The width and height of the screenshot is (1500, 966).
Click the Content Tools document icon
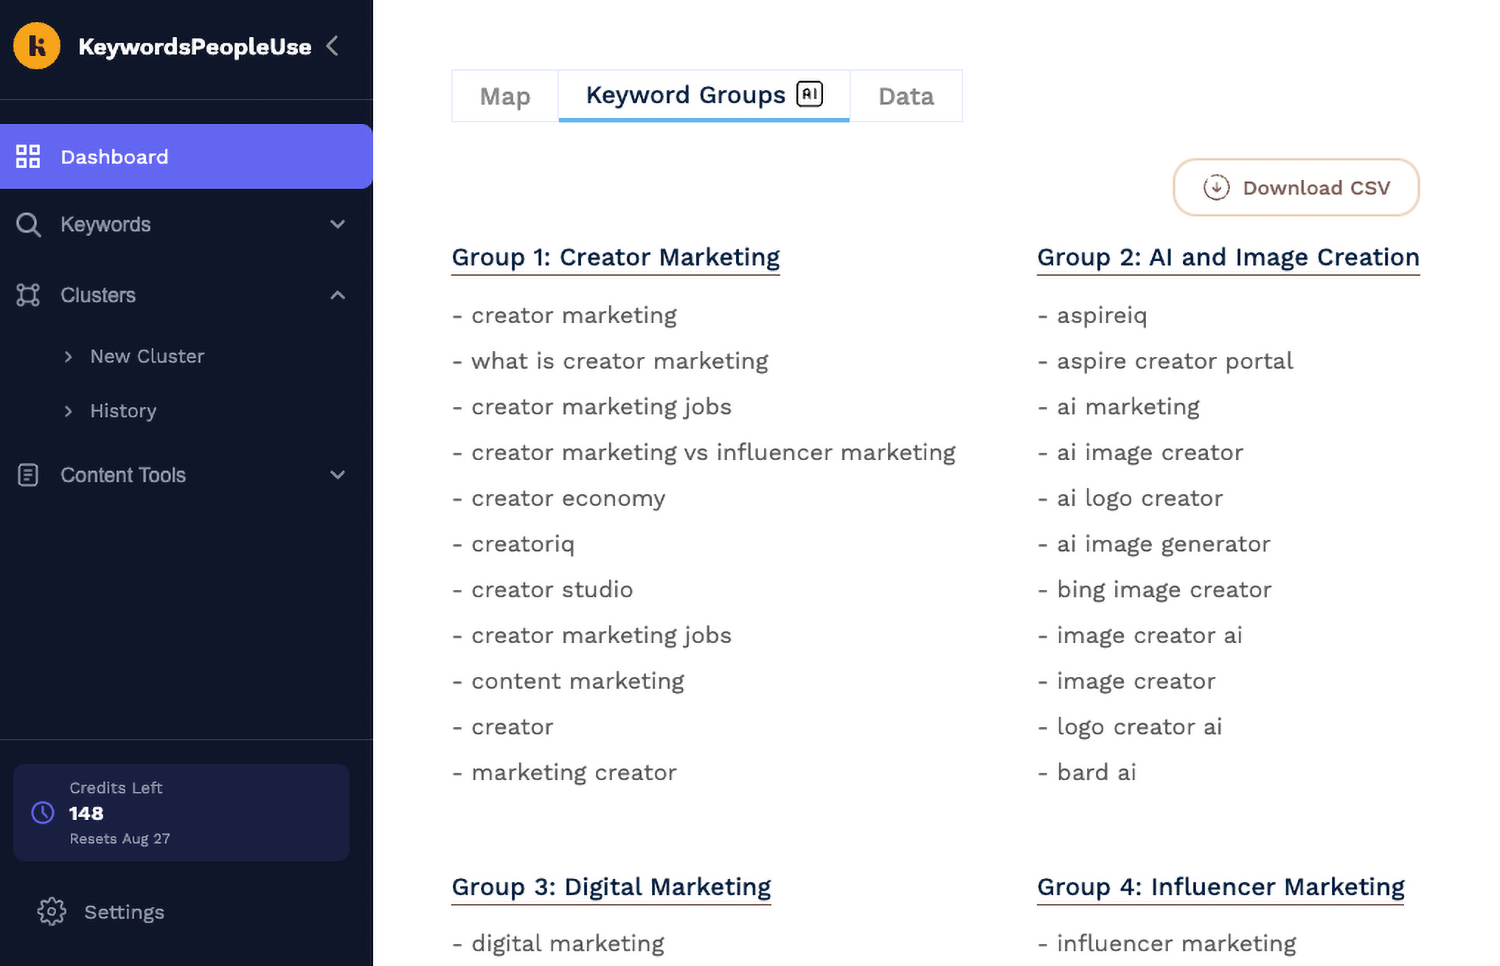pos(28,475)
